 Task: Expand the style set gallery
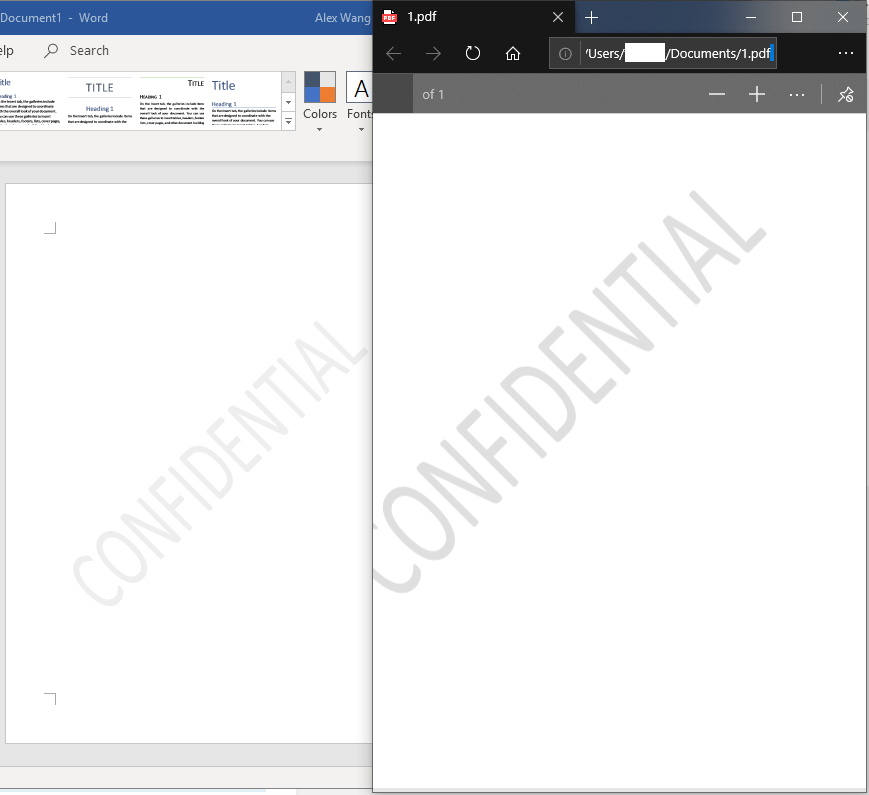pos(288,121)
